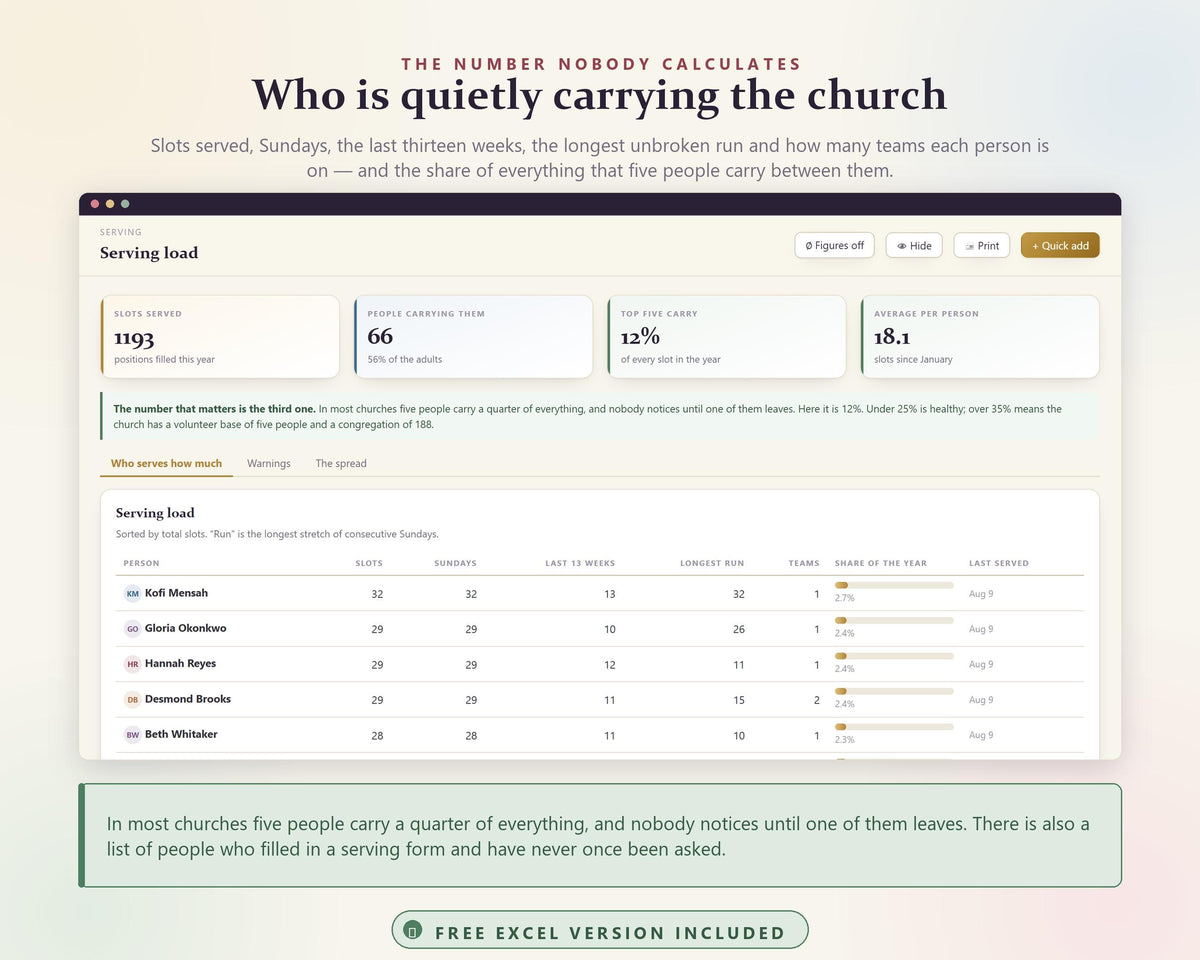Select the Who serves how much tab
This screenshot has width=1200, height=960.
pyautogui.click(x=166, y=463)
